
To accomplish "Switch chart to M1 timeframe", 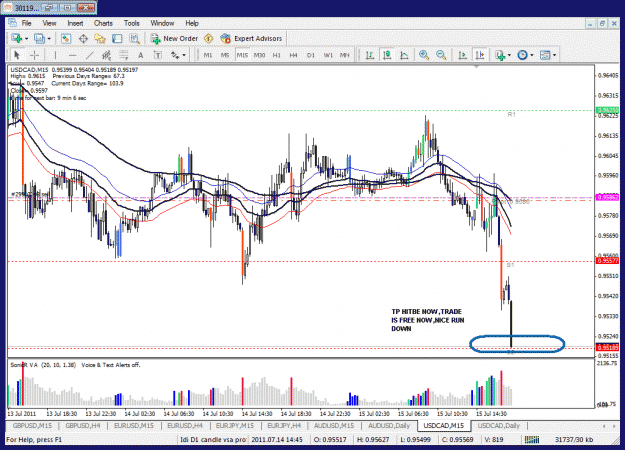I will (x=208, y=55).
